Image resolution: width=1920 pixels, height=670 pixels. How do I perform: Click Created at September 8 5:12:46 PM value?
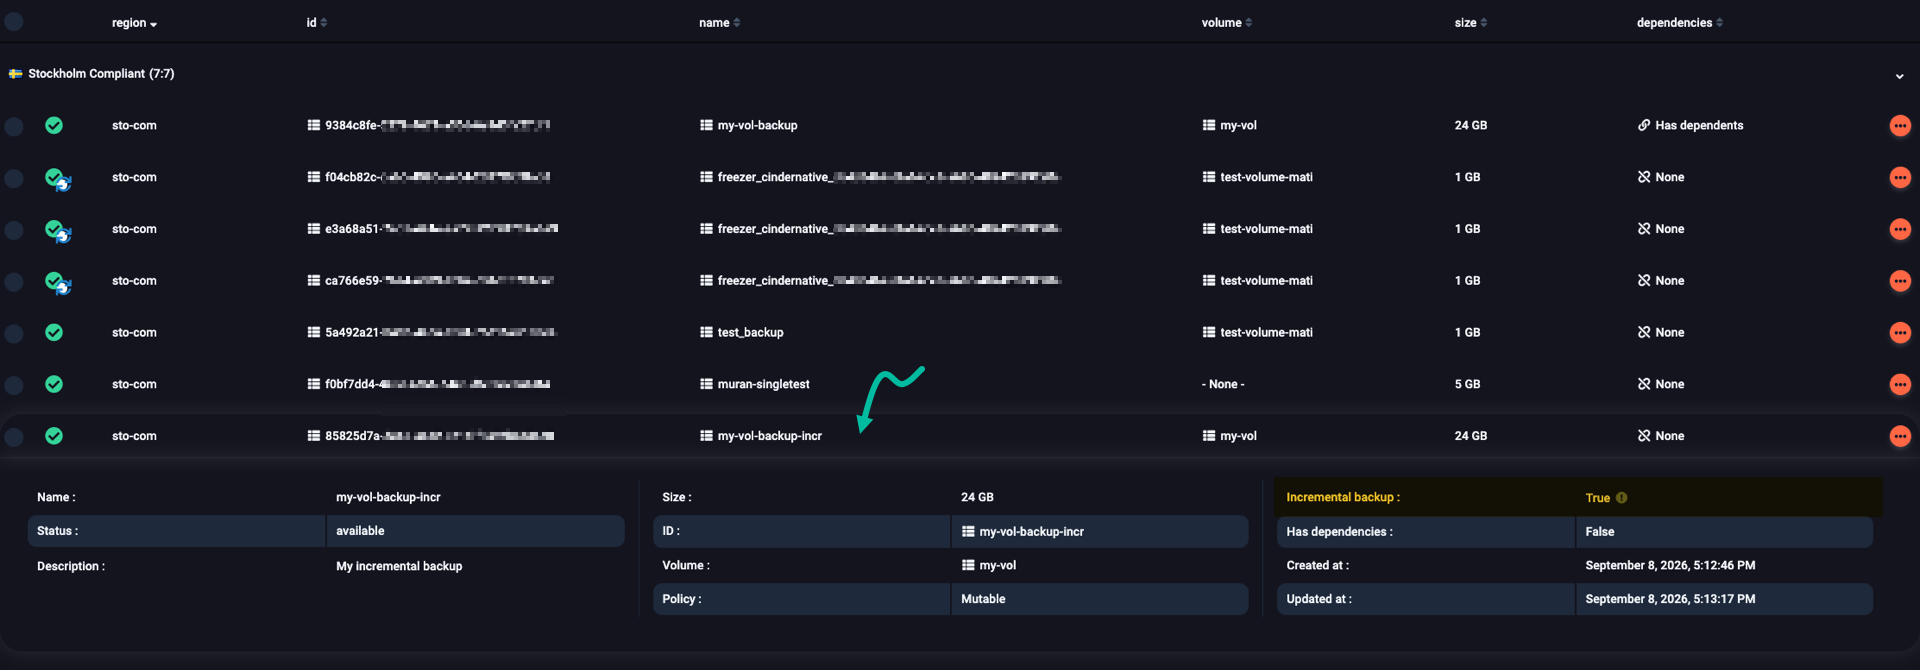pos(1670,565)
